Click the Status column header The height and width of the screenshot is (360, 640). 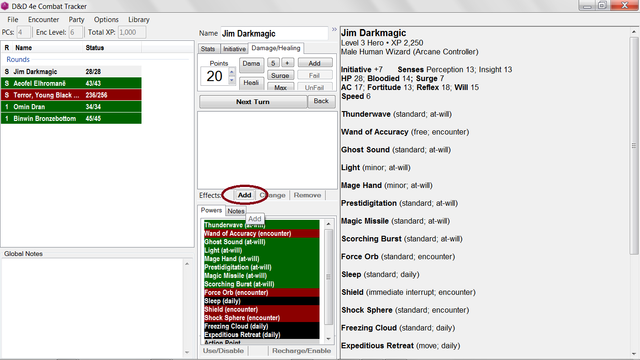click(x=112, y=48)
